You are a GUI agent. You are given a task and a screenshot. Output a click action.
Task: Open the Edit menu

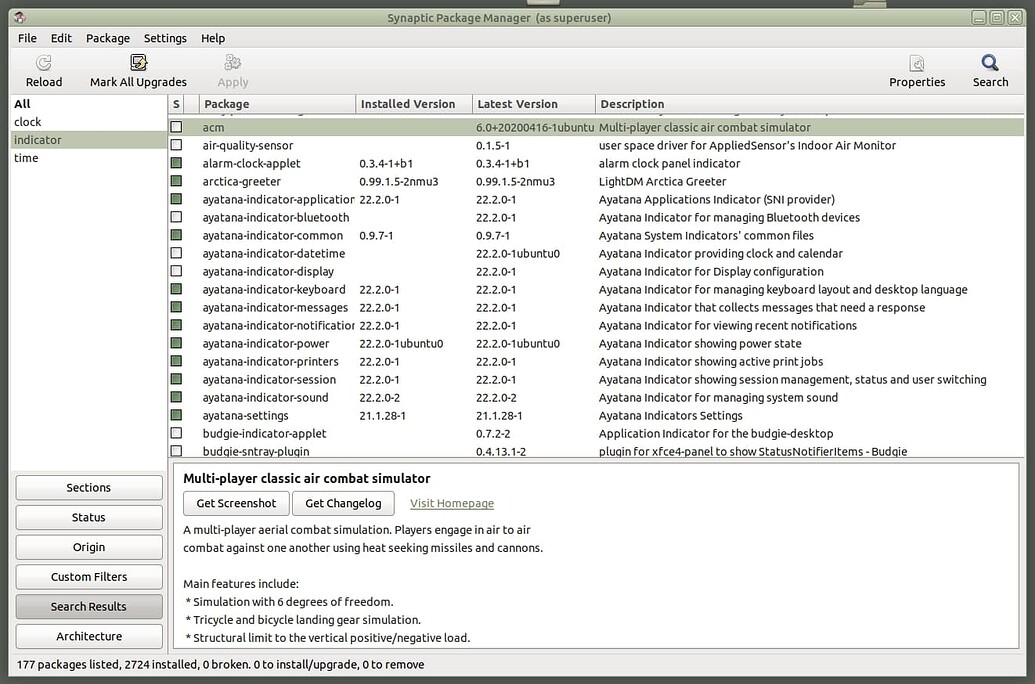click(60, 38)
